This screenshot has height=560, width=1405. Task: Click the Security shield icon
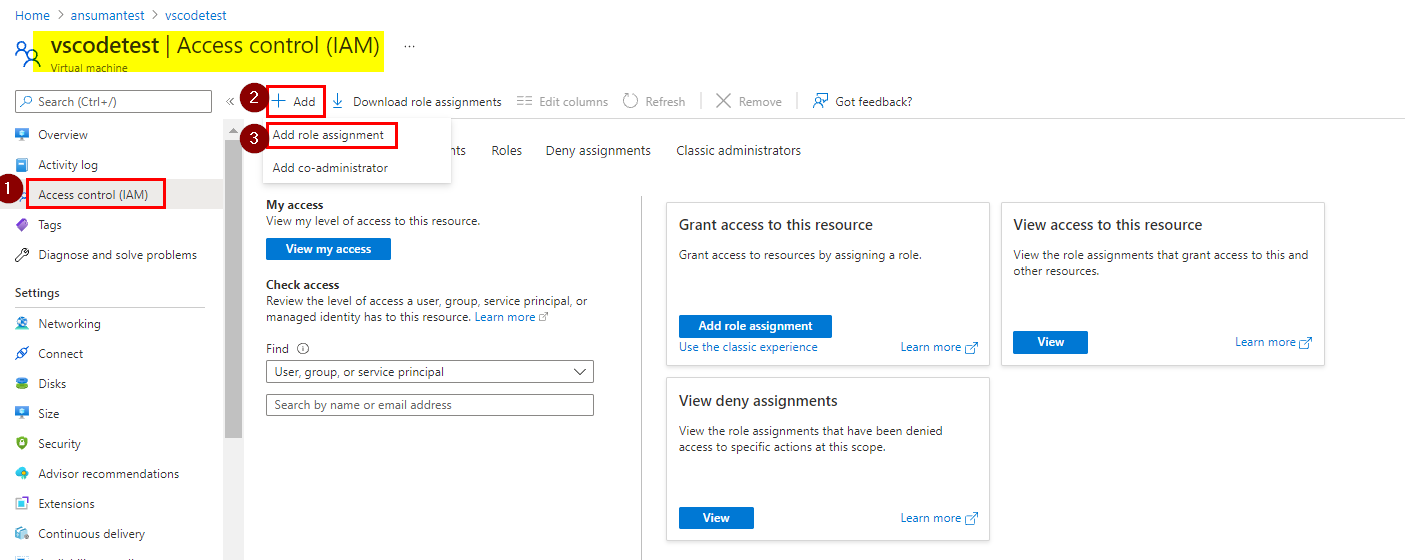22,444
